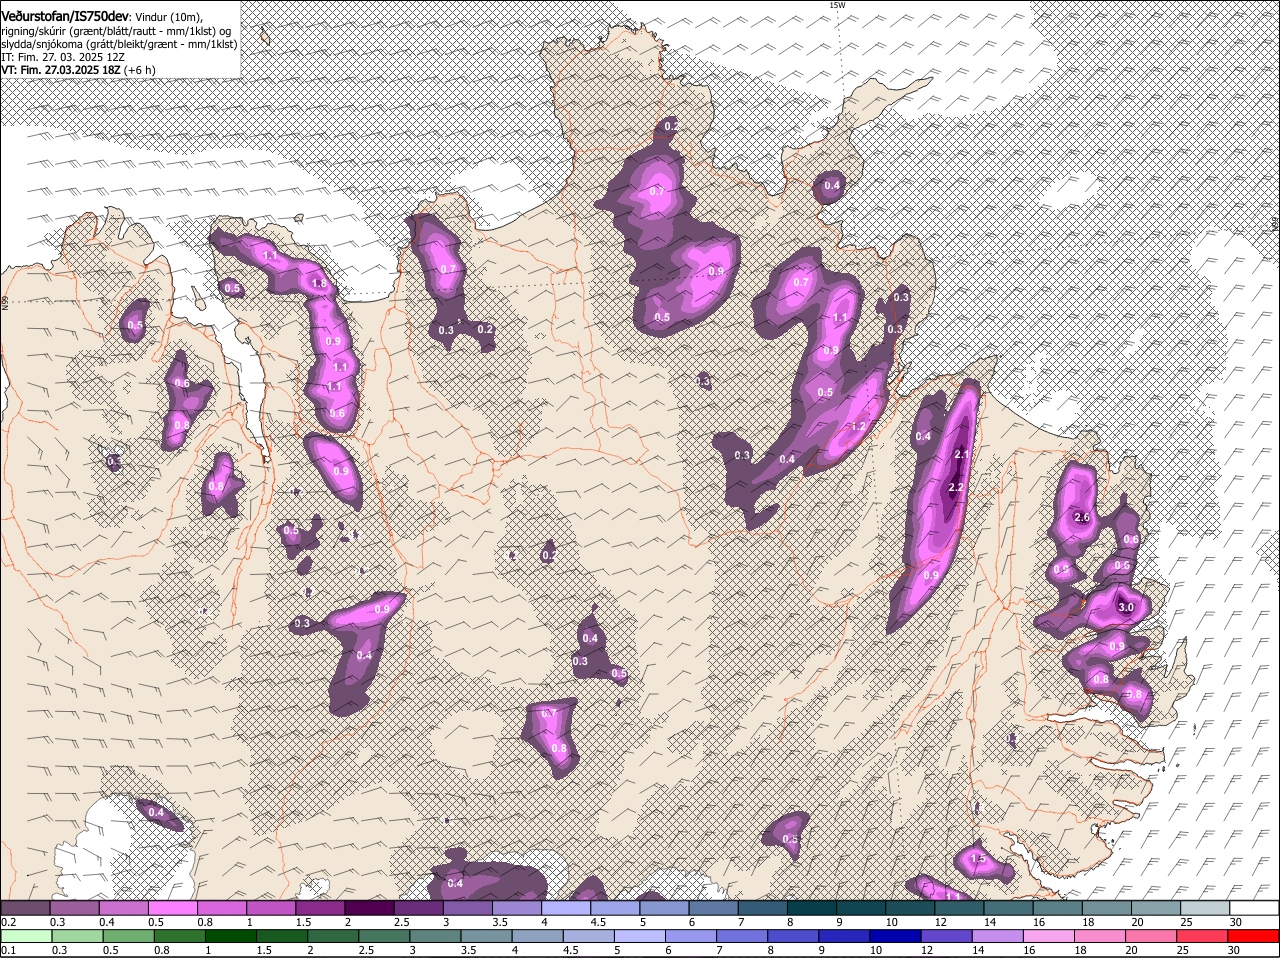Pick the bright red rain swatch above 30
Viewport: 1280px width, 958px height.
click(x=1255, y=936)
